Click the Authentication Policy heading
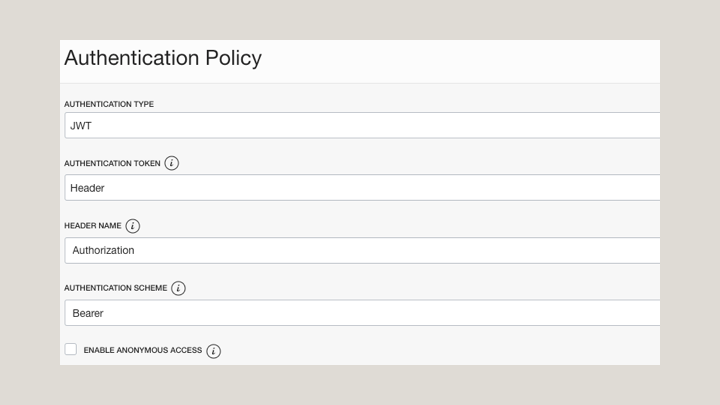Image resolution: width=720 pixels, height=405 pixels. [163, 58]
